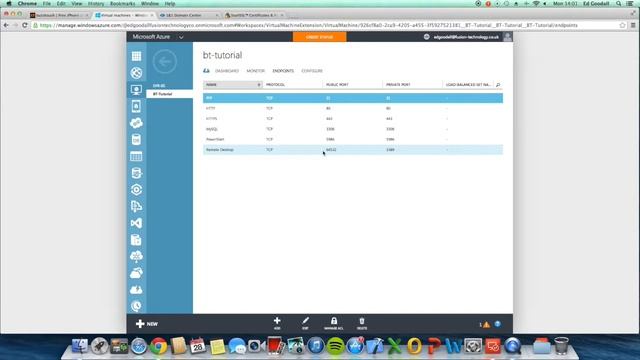
Task: Open SQL Databases cylinder icon
Action: click(136, 140)
